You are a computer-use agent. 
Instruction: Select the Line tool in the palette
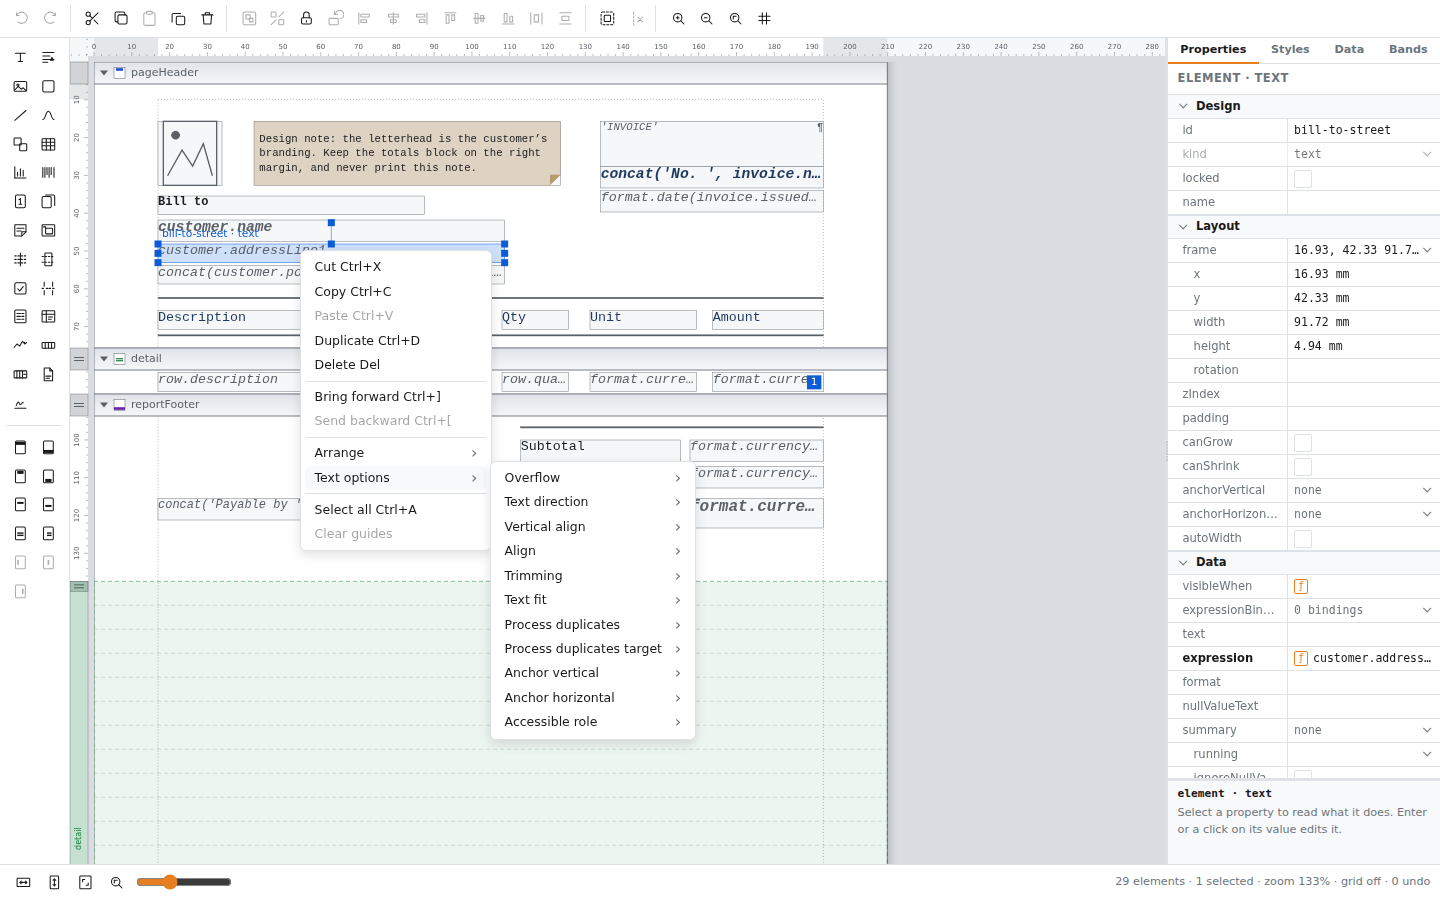click(x=20, y=116)
